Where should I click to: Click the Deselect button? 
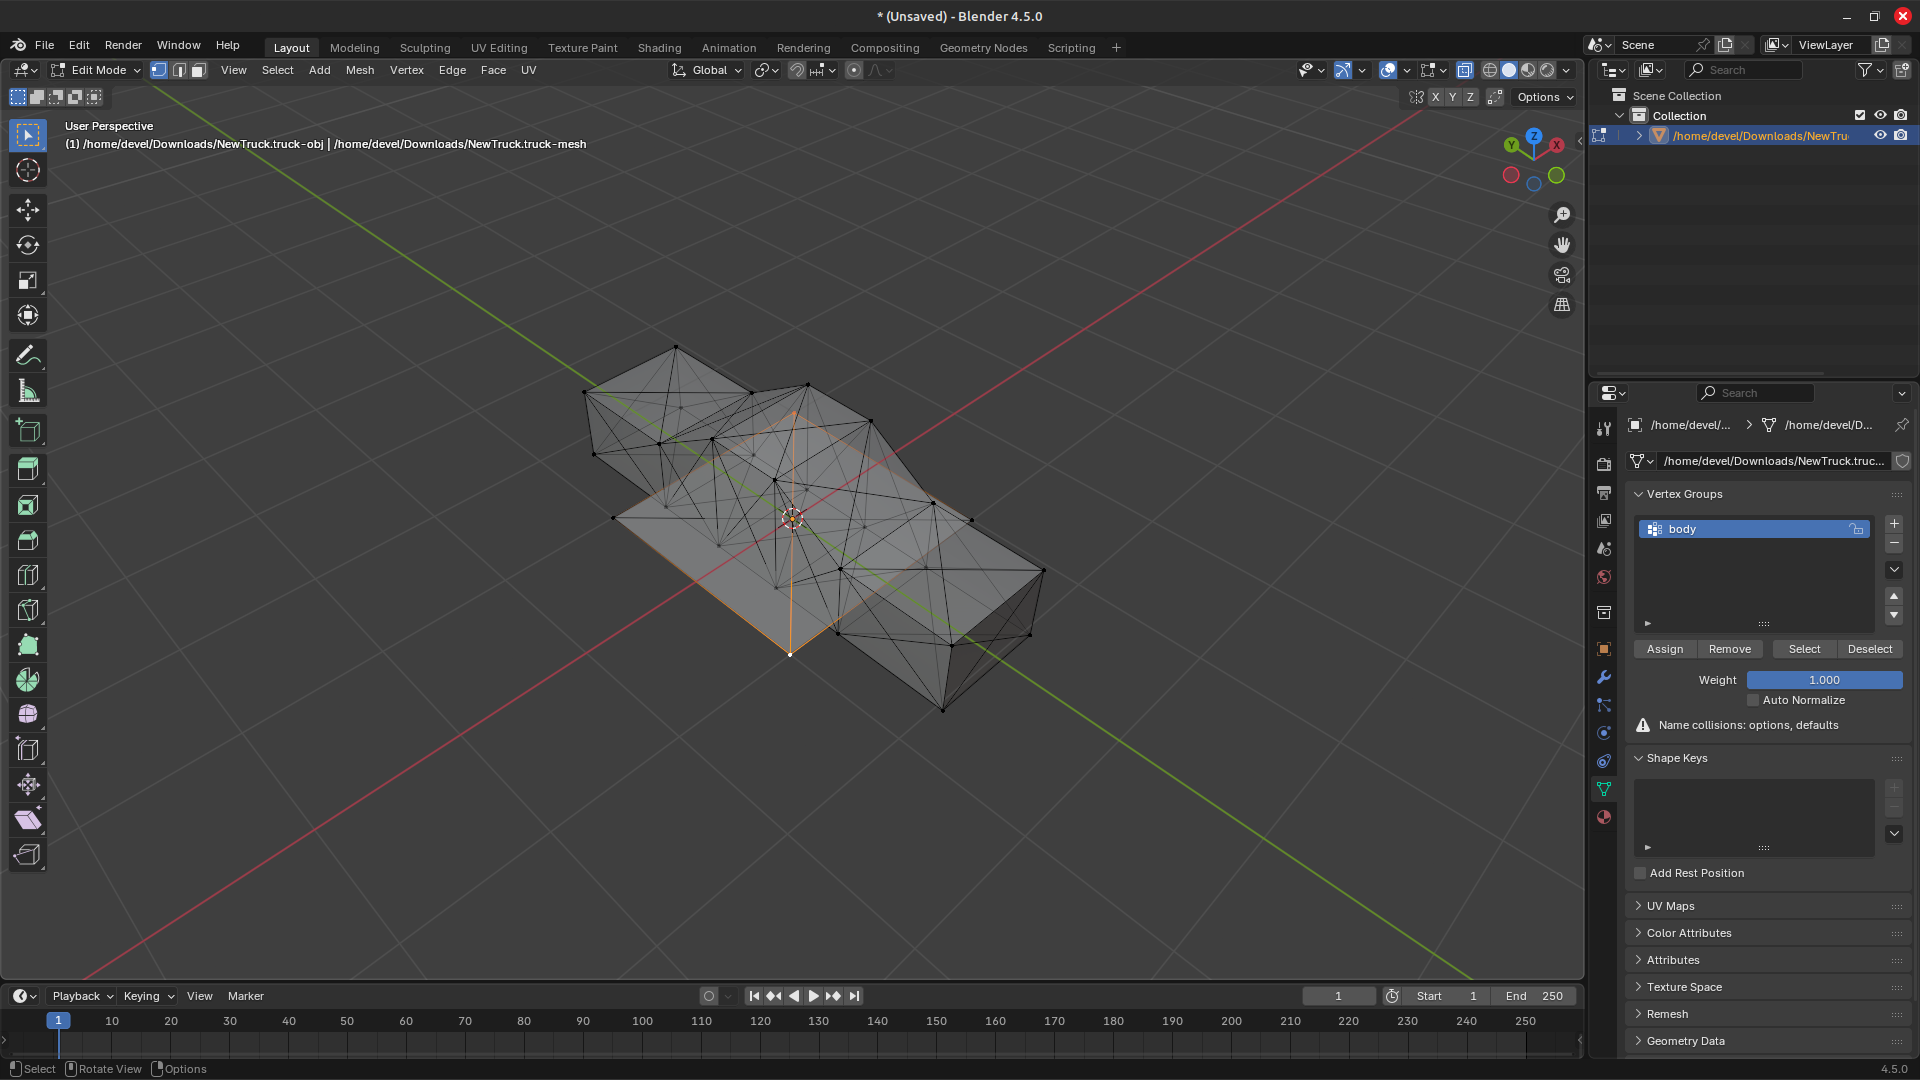click(x=1870, y=649)
